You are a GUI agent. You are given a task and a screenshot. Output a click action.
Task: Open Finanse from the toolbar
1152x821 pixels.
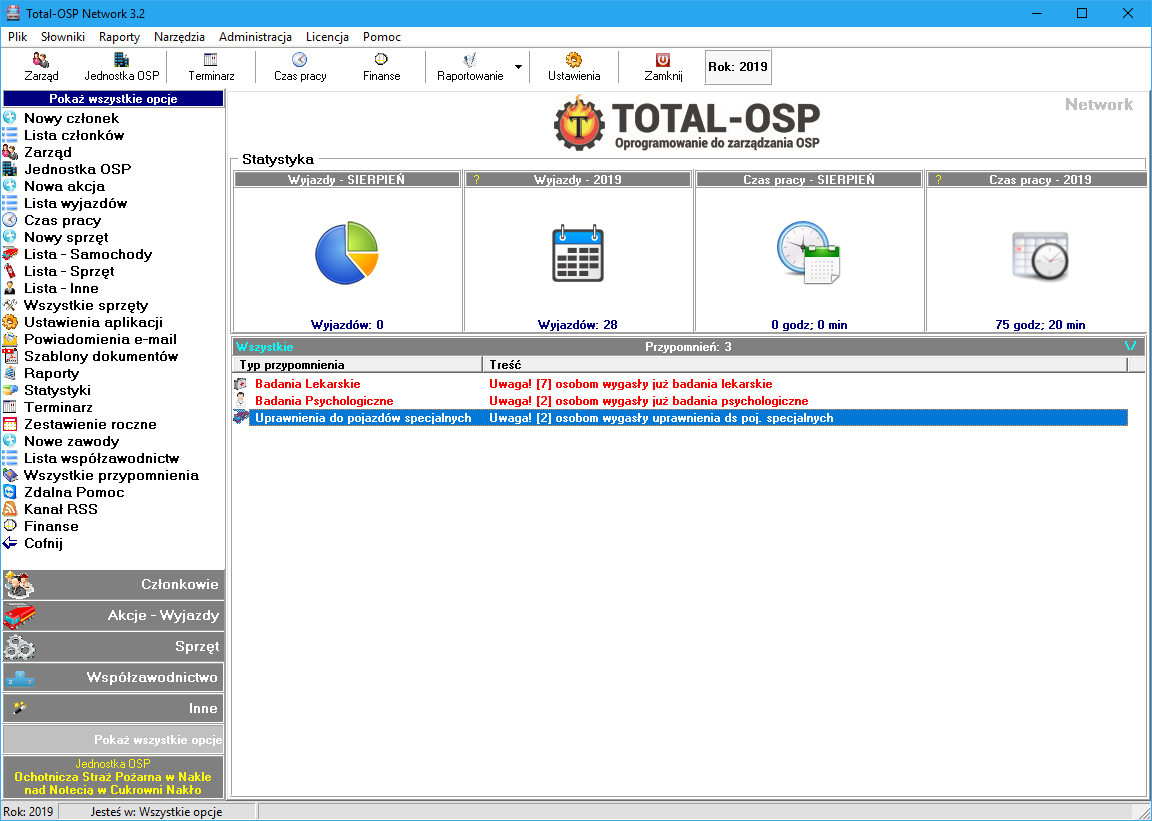(381, 67)
